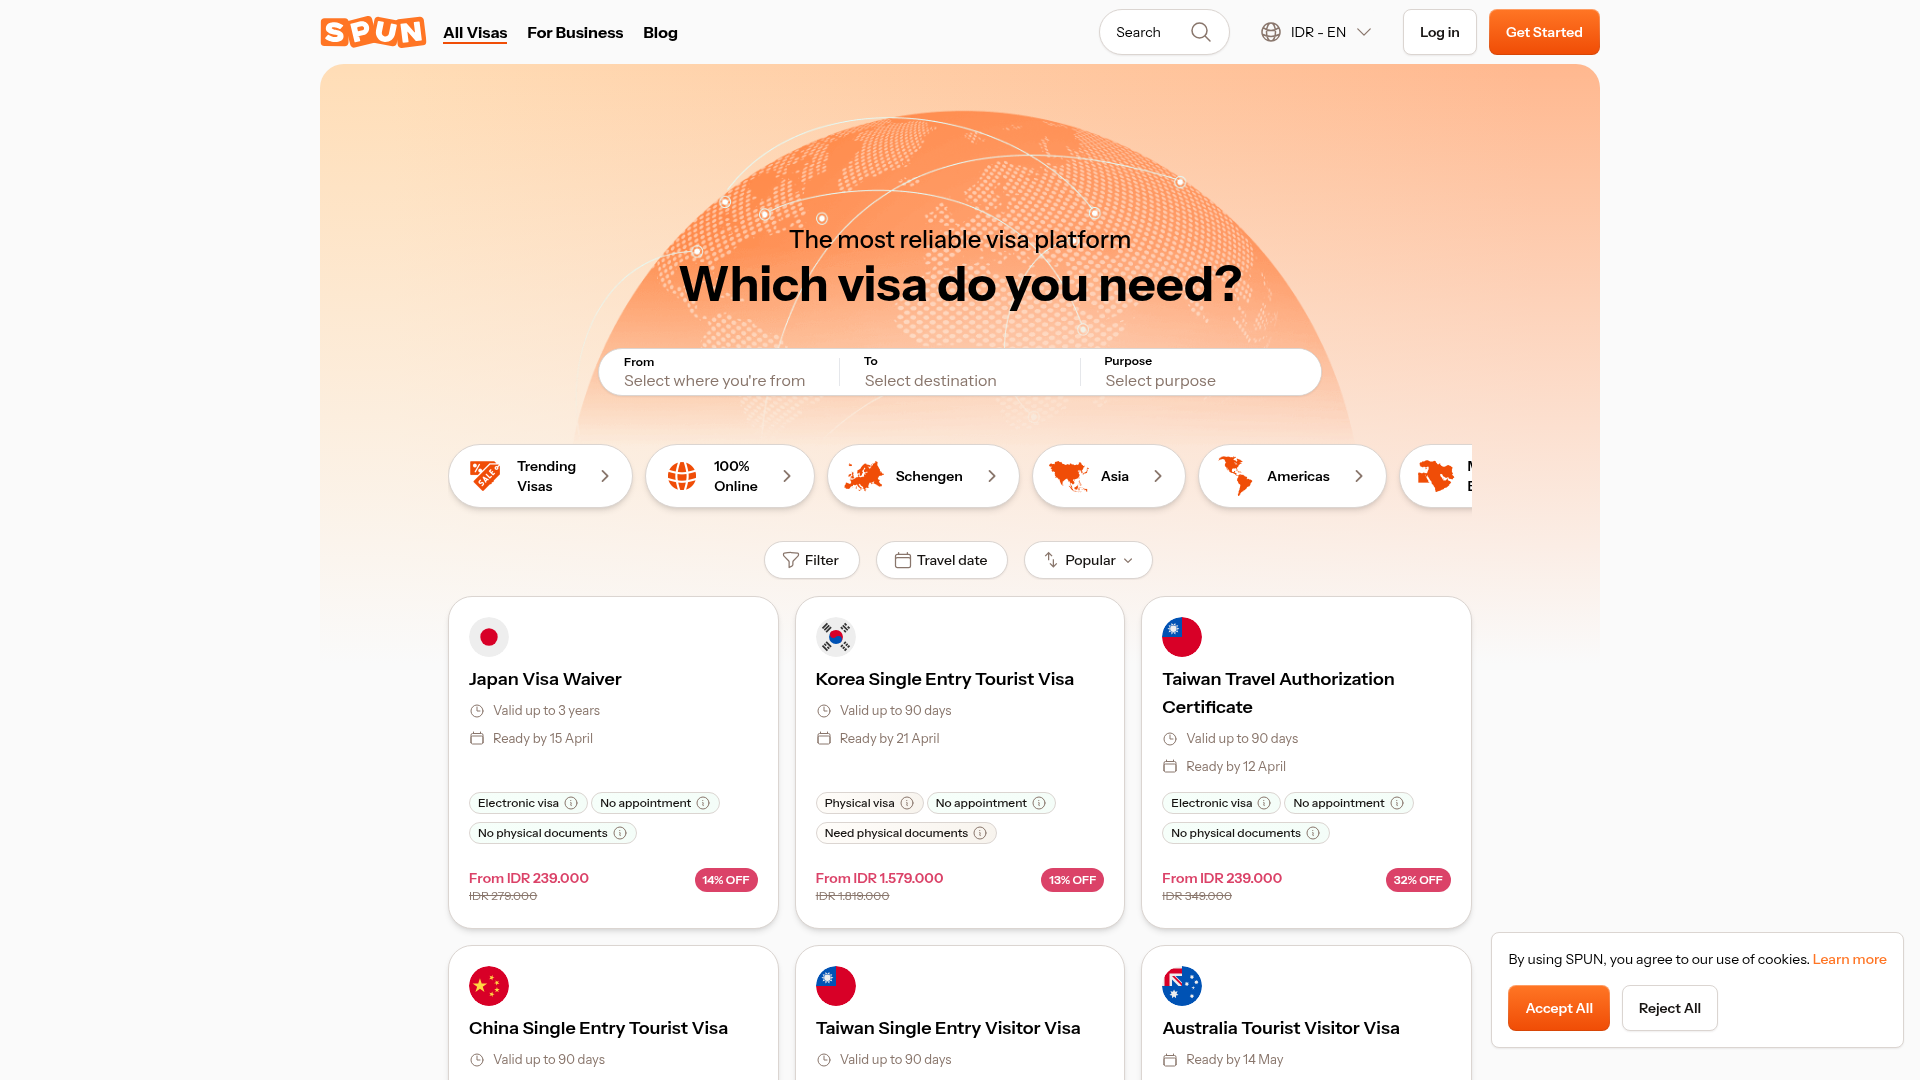Image resolution: width=1920 pixels, height=1080 pixels.
Task: Click the Get Started button
Action: click(x=1544, y=32)
